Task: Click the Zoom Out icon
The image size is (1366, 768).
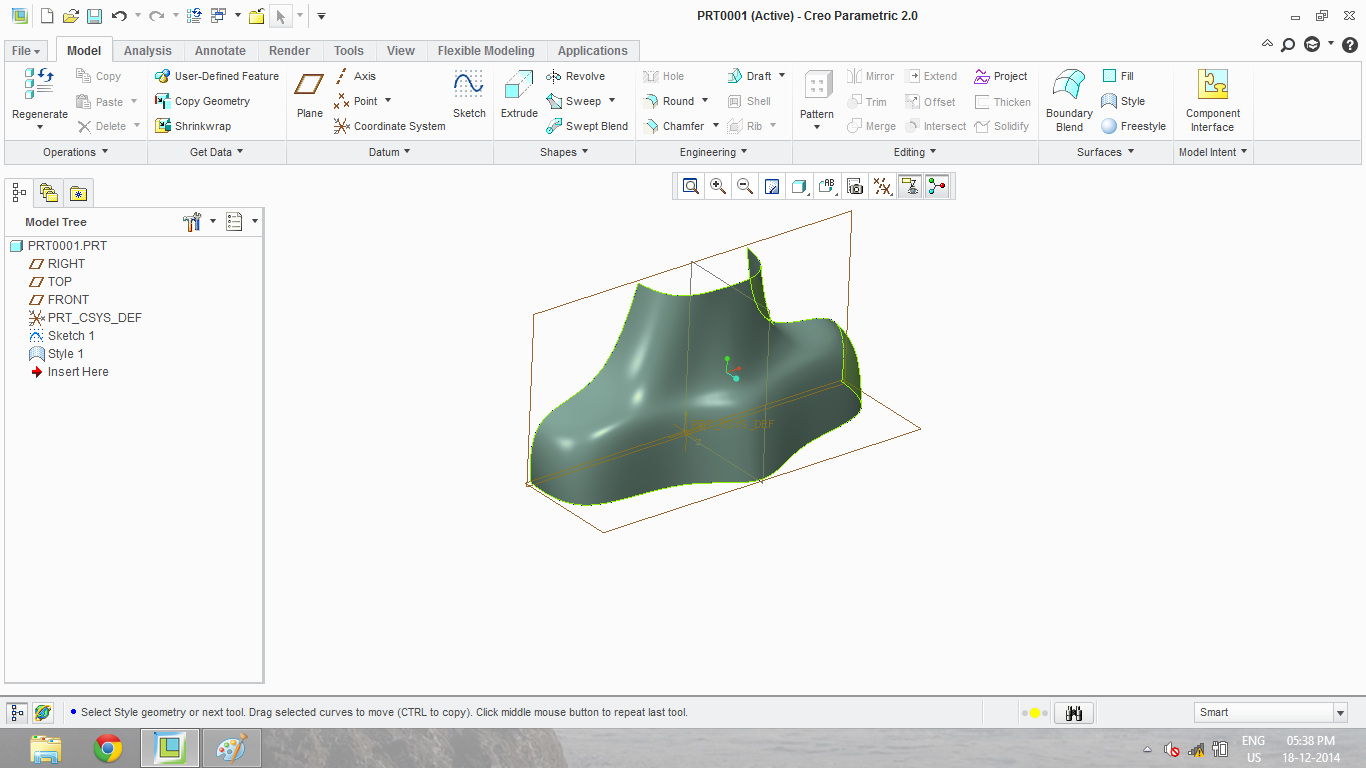Action: [x=745, y=186]
